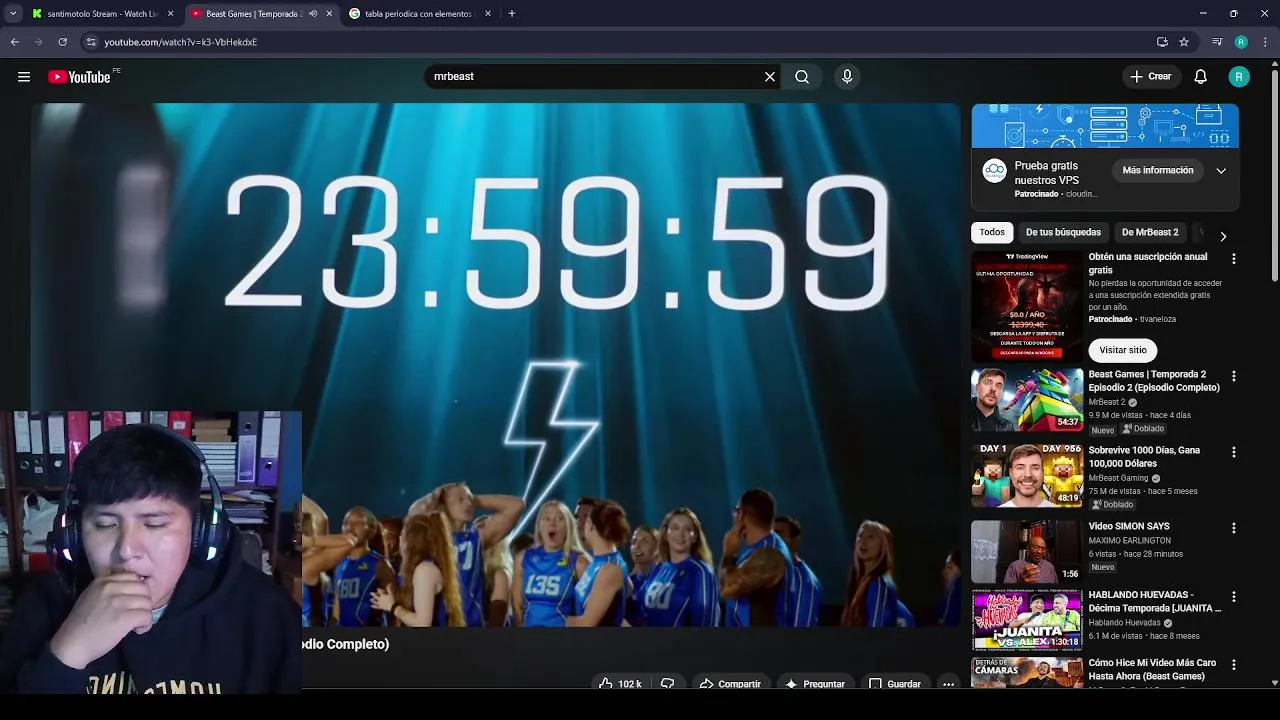Click Más información on the VPS ad
Screen dimensions: 1280x720
(1158, 171)
